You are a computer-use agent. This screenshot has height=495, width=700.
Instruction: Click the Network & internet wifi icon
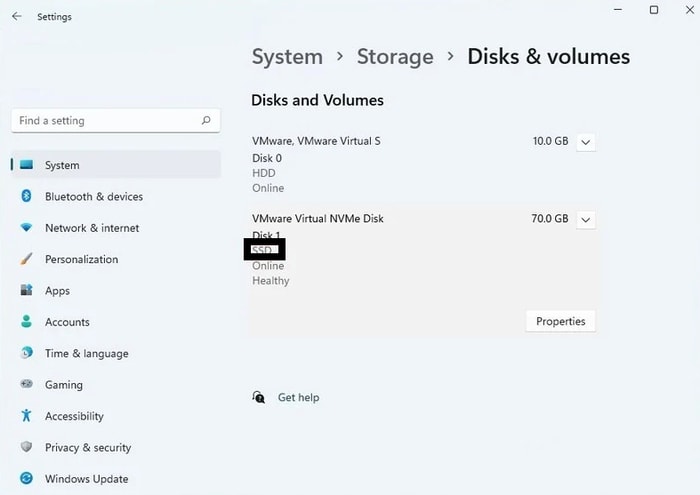26,228
